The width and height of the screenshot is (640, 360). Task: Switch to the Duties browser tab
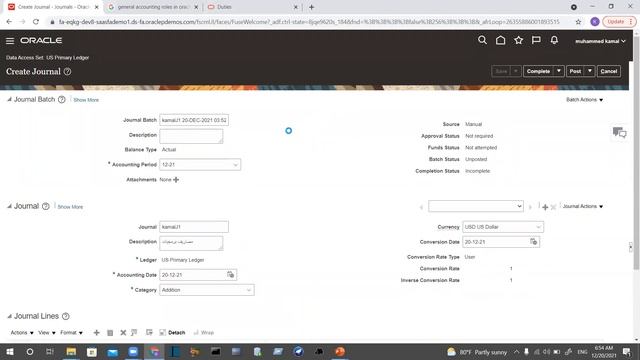pyautogui.click(x=253, y=7)
